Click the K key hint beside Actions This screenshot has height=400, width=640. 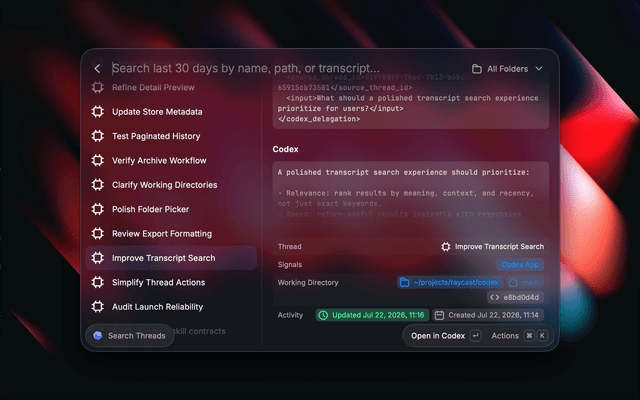pyautogui.click(x=542, y=336)
